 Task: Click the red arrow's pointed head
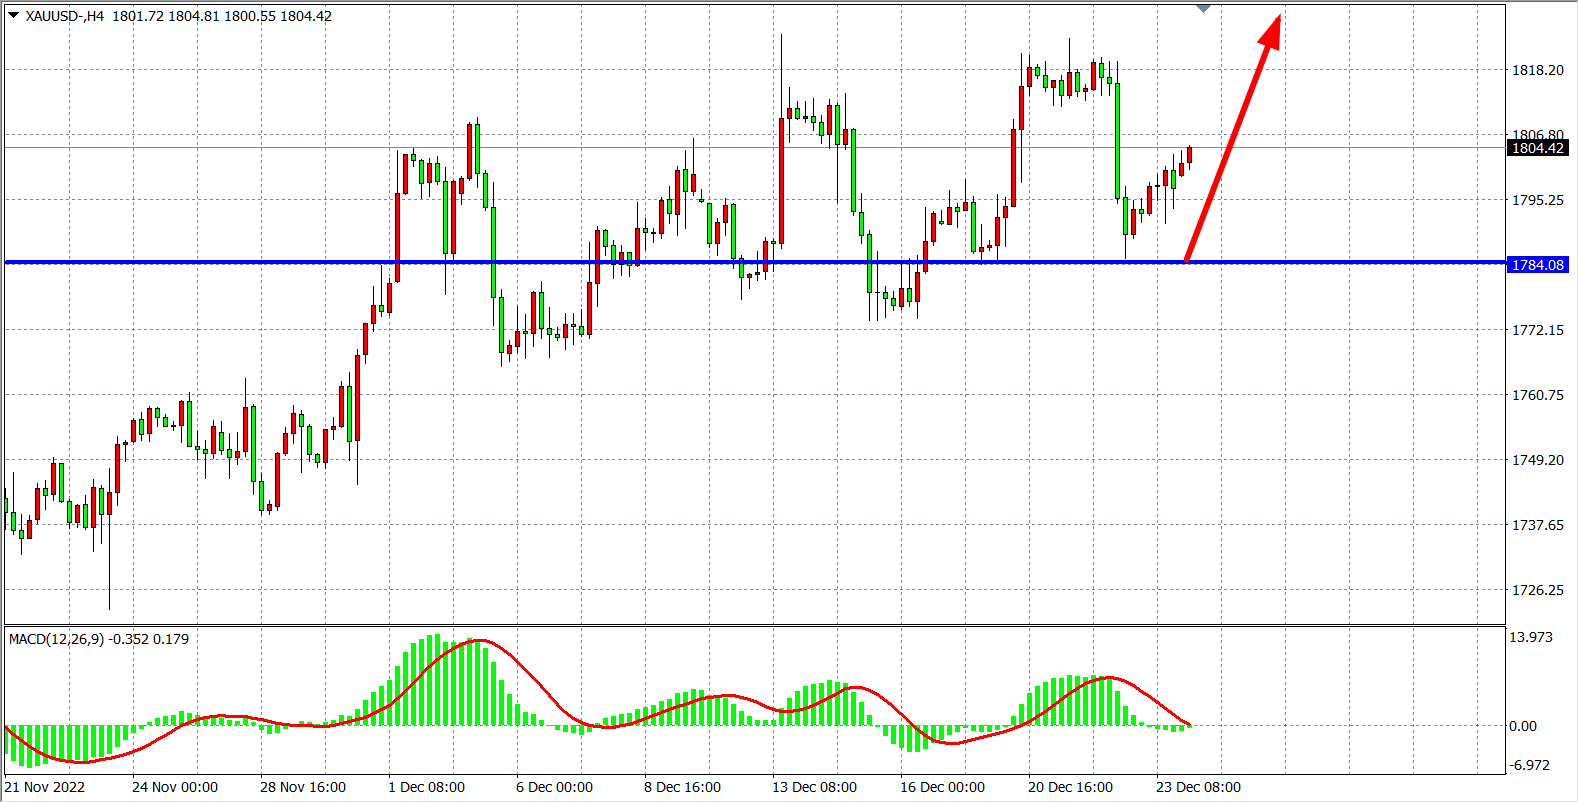(1271, 30)
